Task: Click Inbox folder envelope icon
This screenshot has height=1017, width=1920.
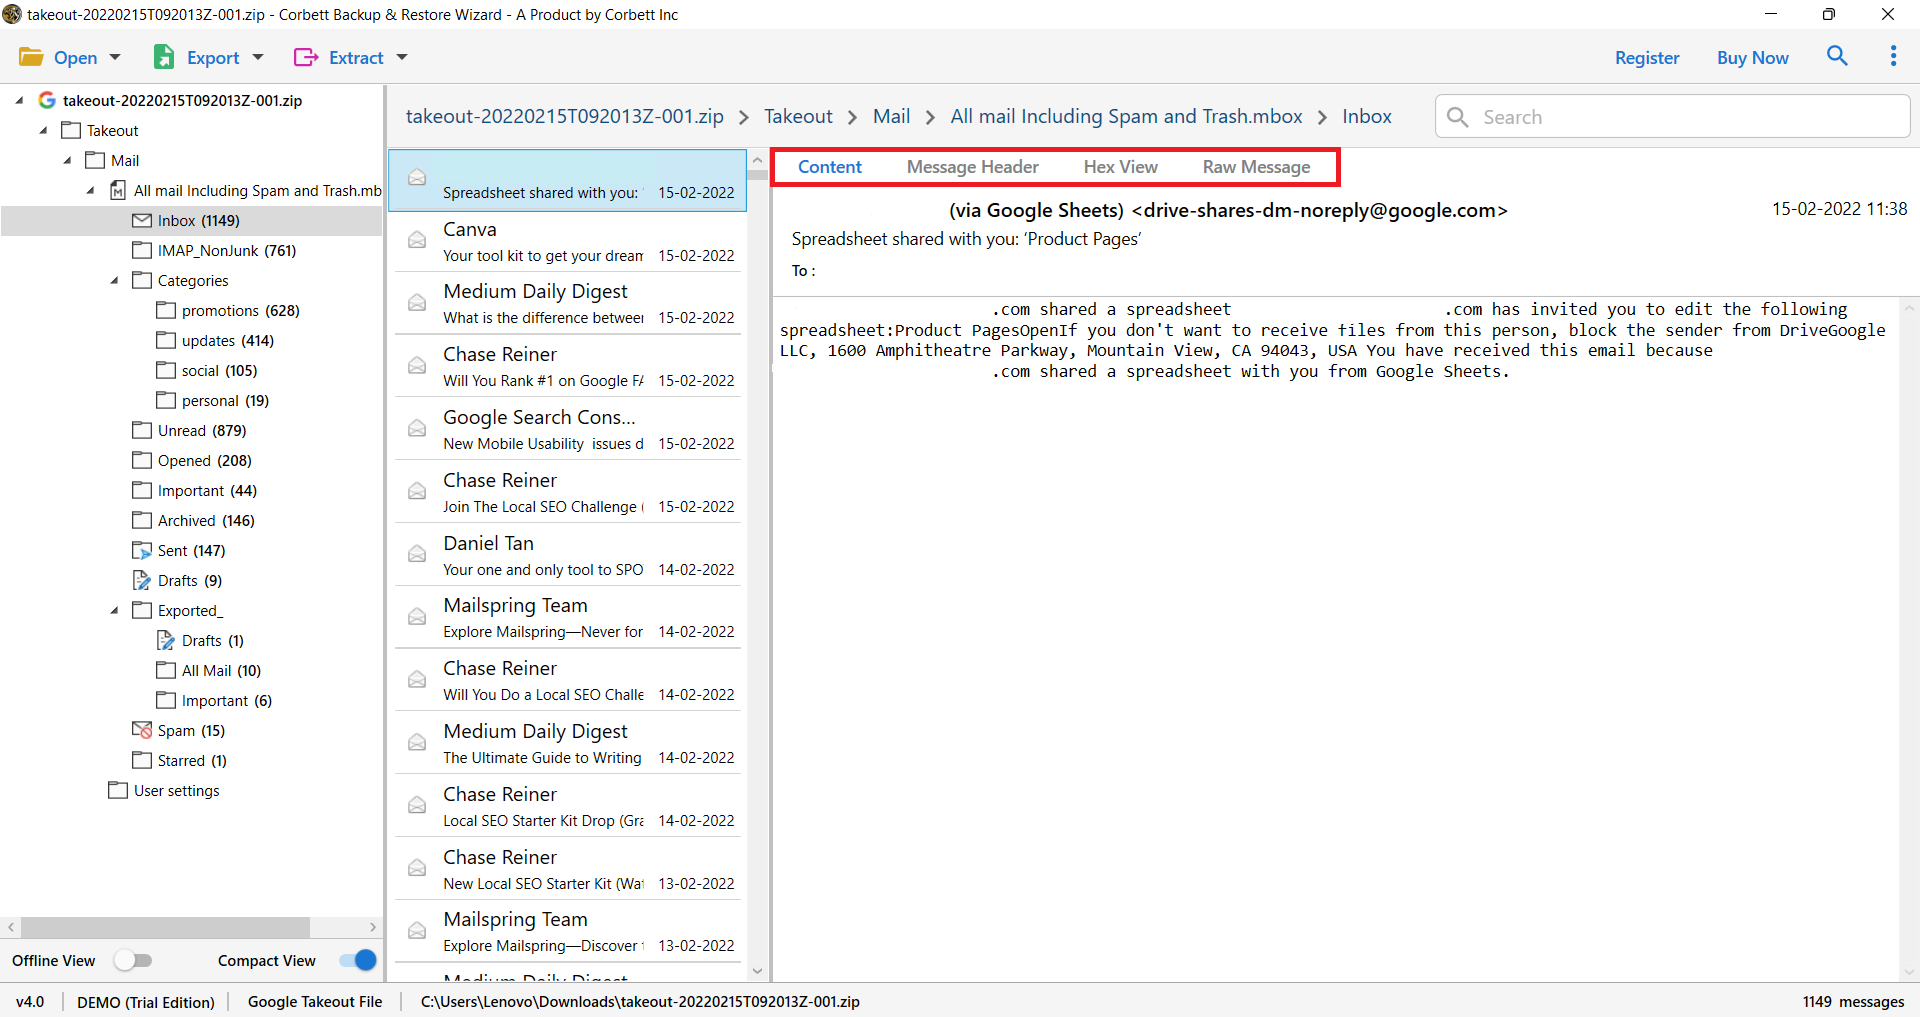Action: (x=142, y=220)
